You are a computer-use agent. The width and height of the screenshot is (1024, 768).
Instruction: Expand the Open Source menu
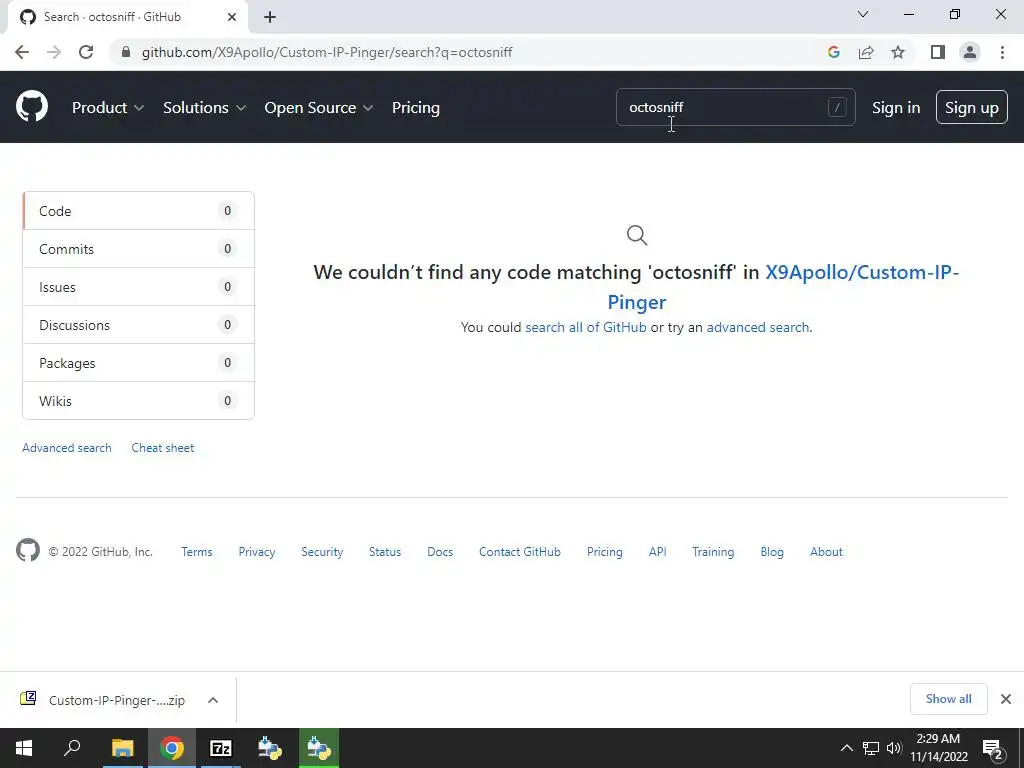pos(319,108)
